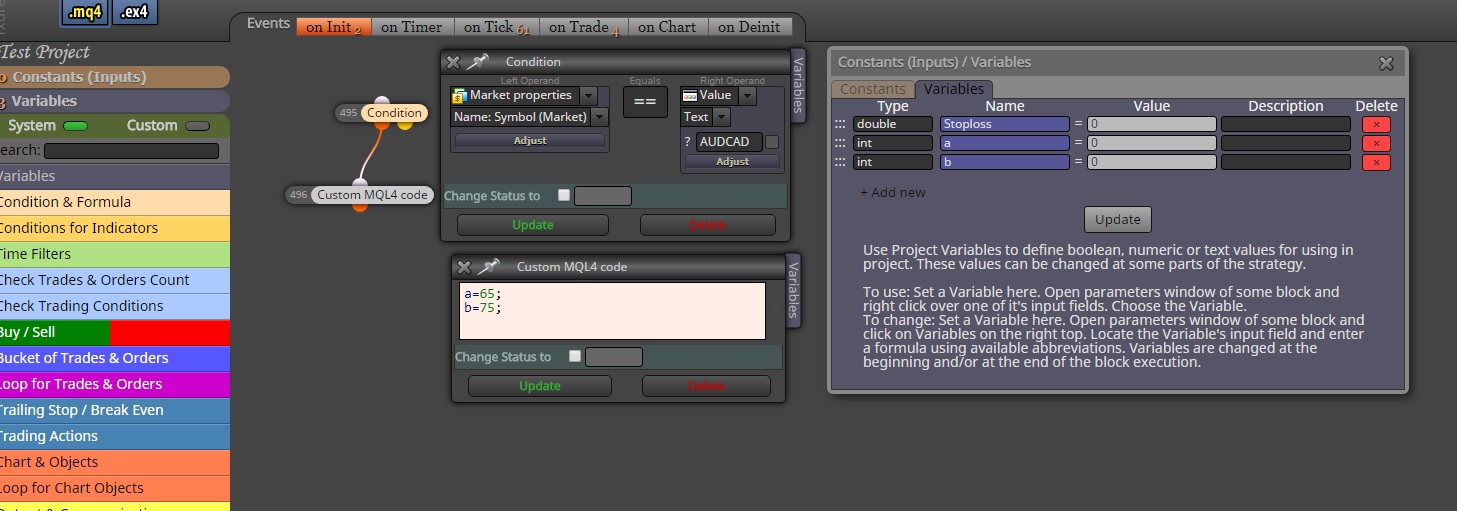
Task: Open Variables side tab of Condition window
Action: point(798,85)
